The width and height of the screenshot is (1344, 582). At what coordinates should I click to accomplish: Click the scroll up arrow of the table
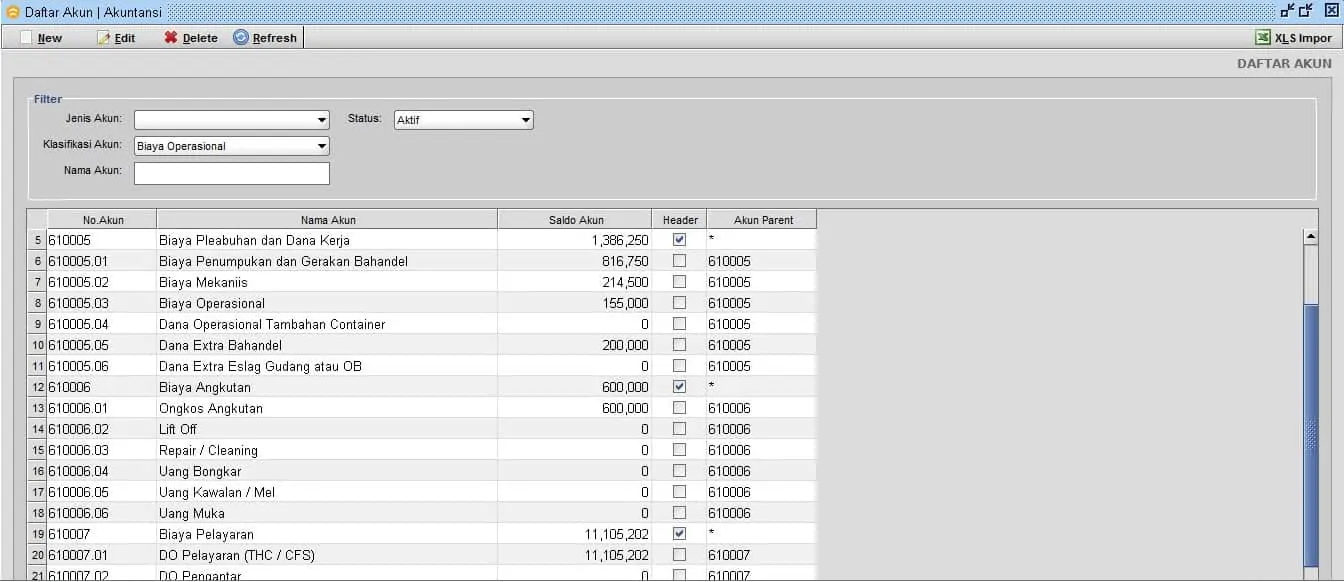tap(1311, 236)
